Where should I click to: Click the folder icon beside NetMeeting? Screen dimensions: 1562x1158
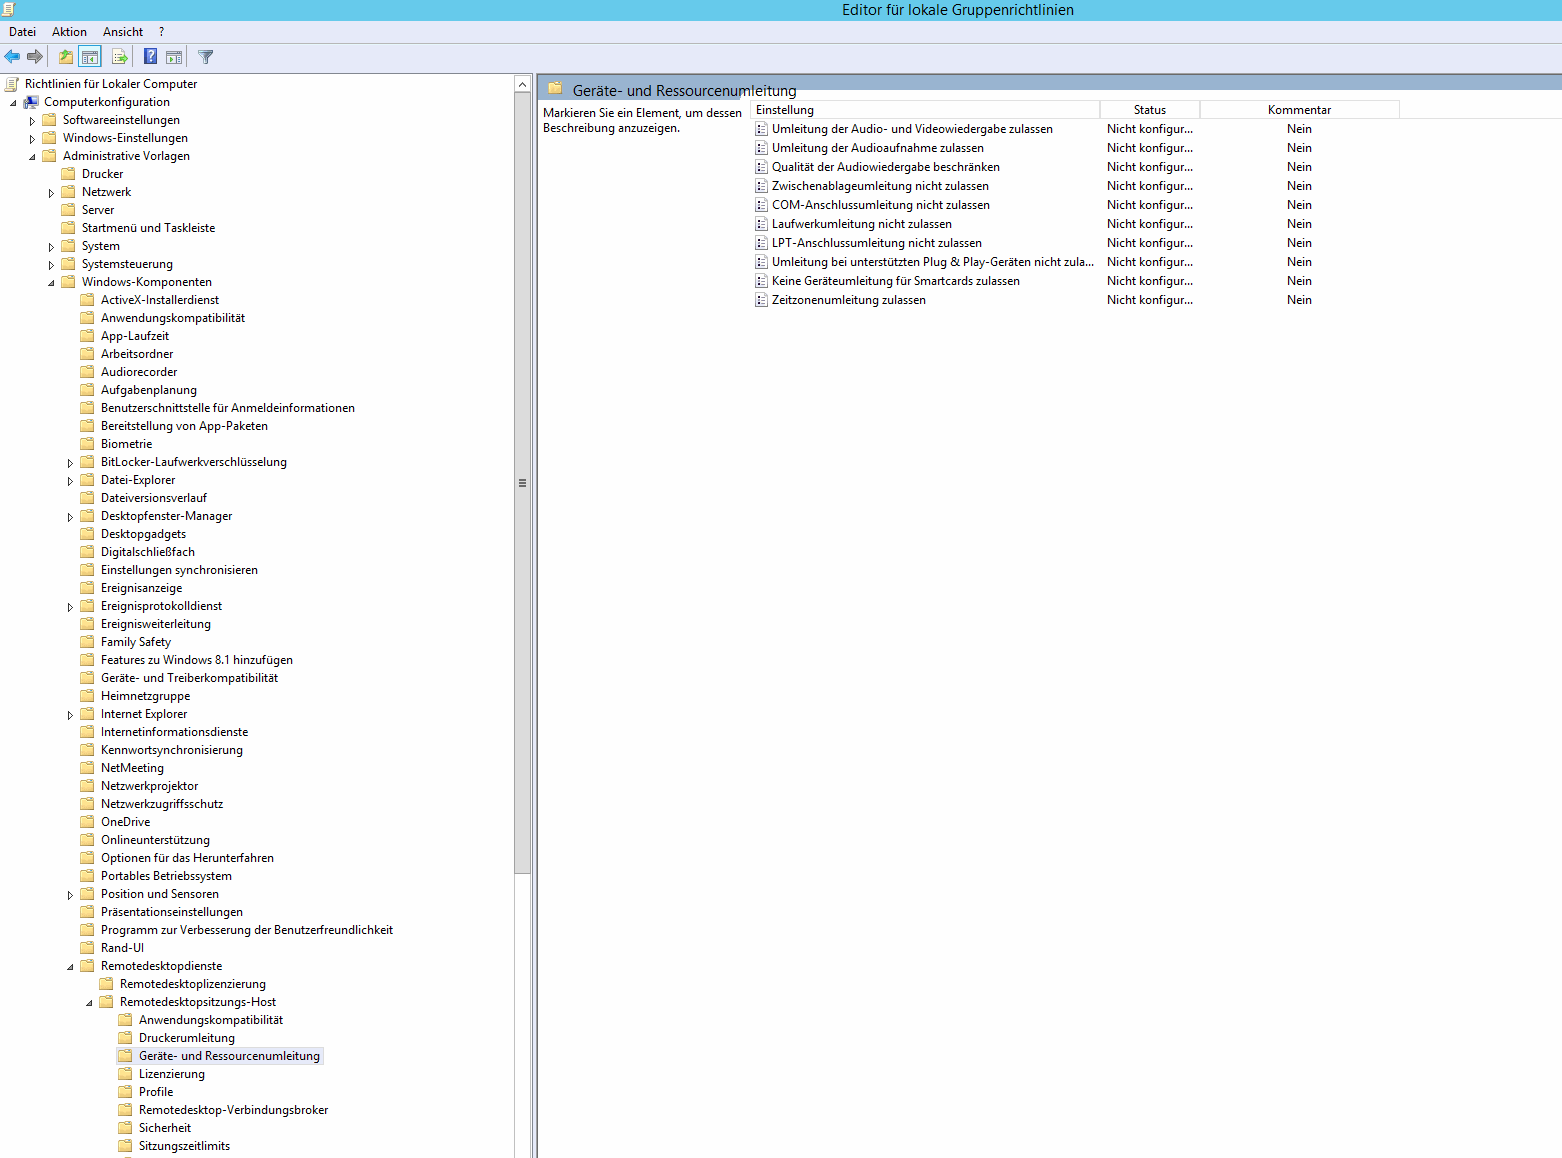(88, 768)
